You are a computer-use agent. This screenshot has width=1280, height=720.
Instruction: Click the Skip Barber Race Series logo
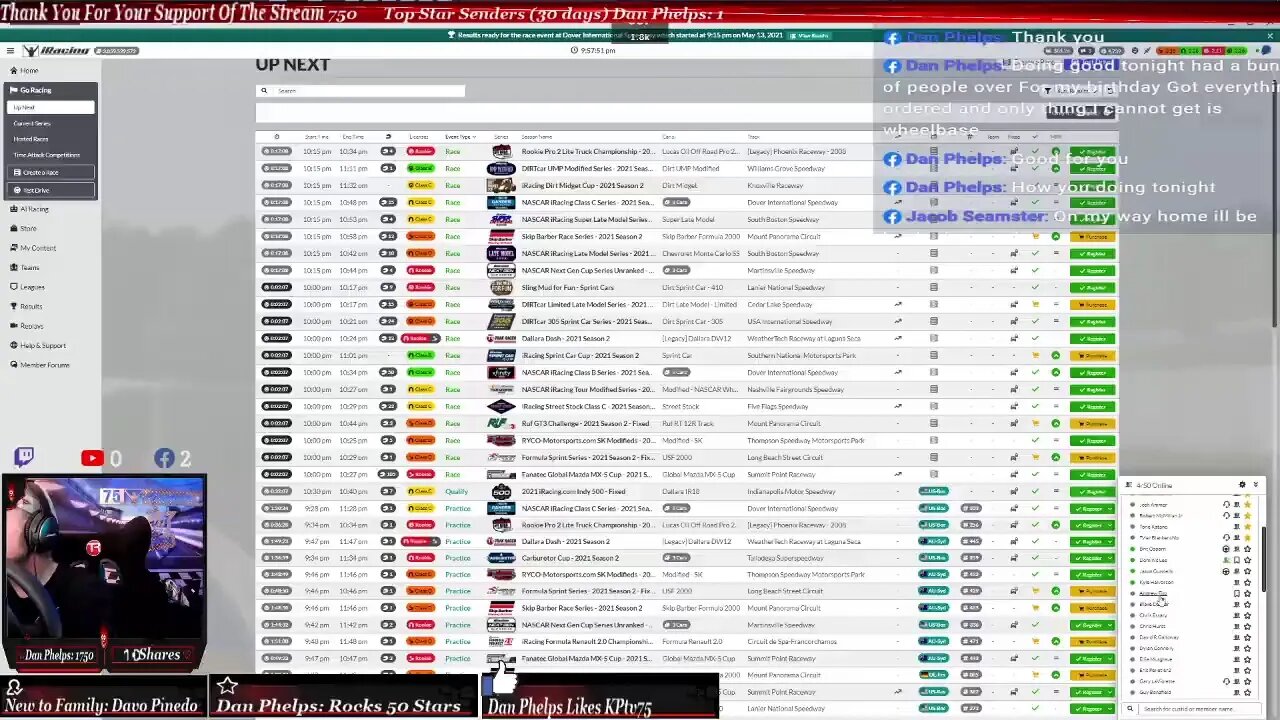(x=501, y=237)
